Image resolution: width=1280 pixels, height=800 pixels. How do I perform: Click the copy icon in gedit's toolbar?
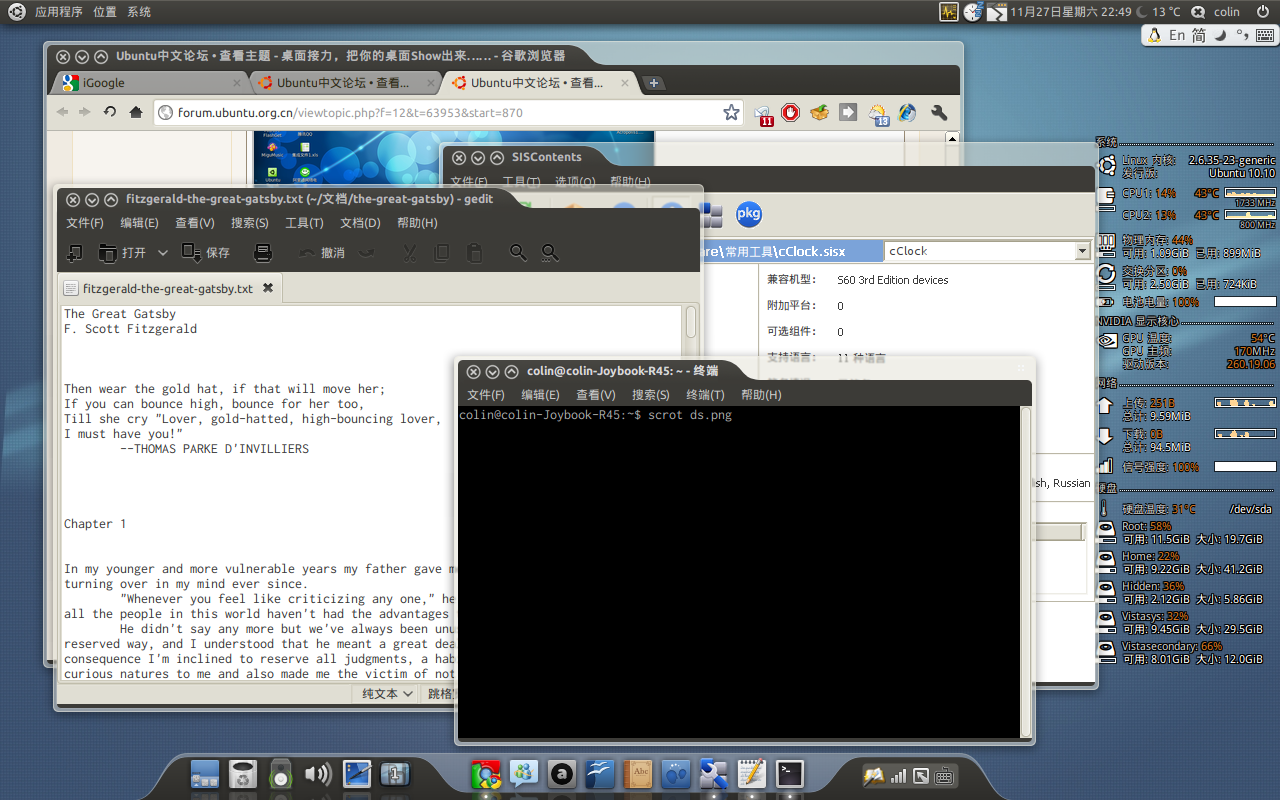[x=441, y=253]
